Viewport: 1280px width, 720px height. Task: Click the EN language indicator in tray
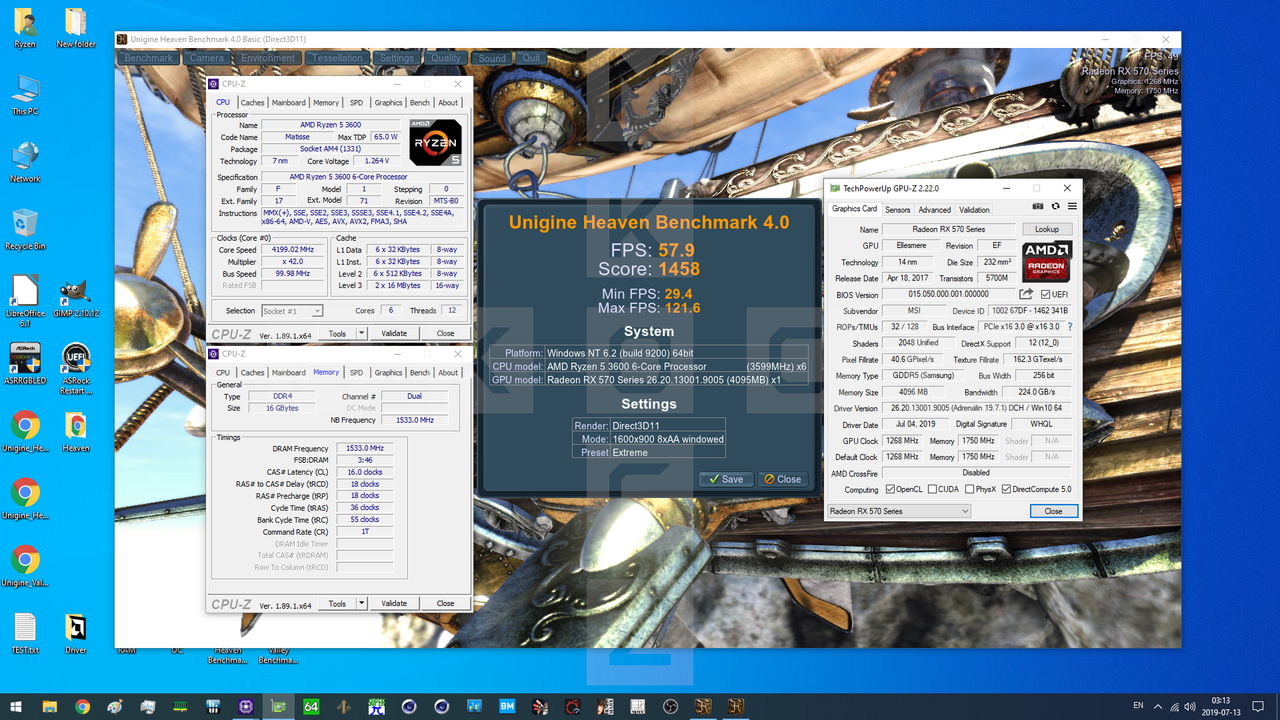coord(1138,706)
